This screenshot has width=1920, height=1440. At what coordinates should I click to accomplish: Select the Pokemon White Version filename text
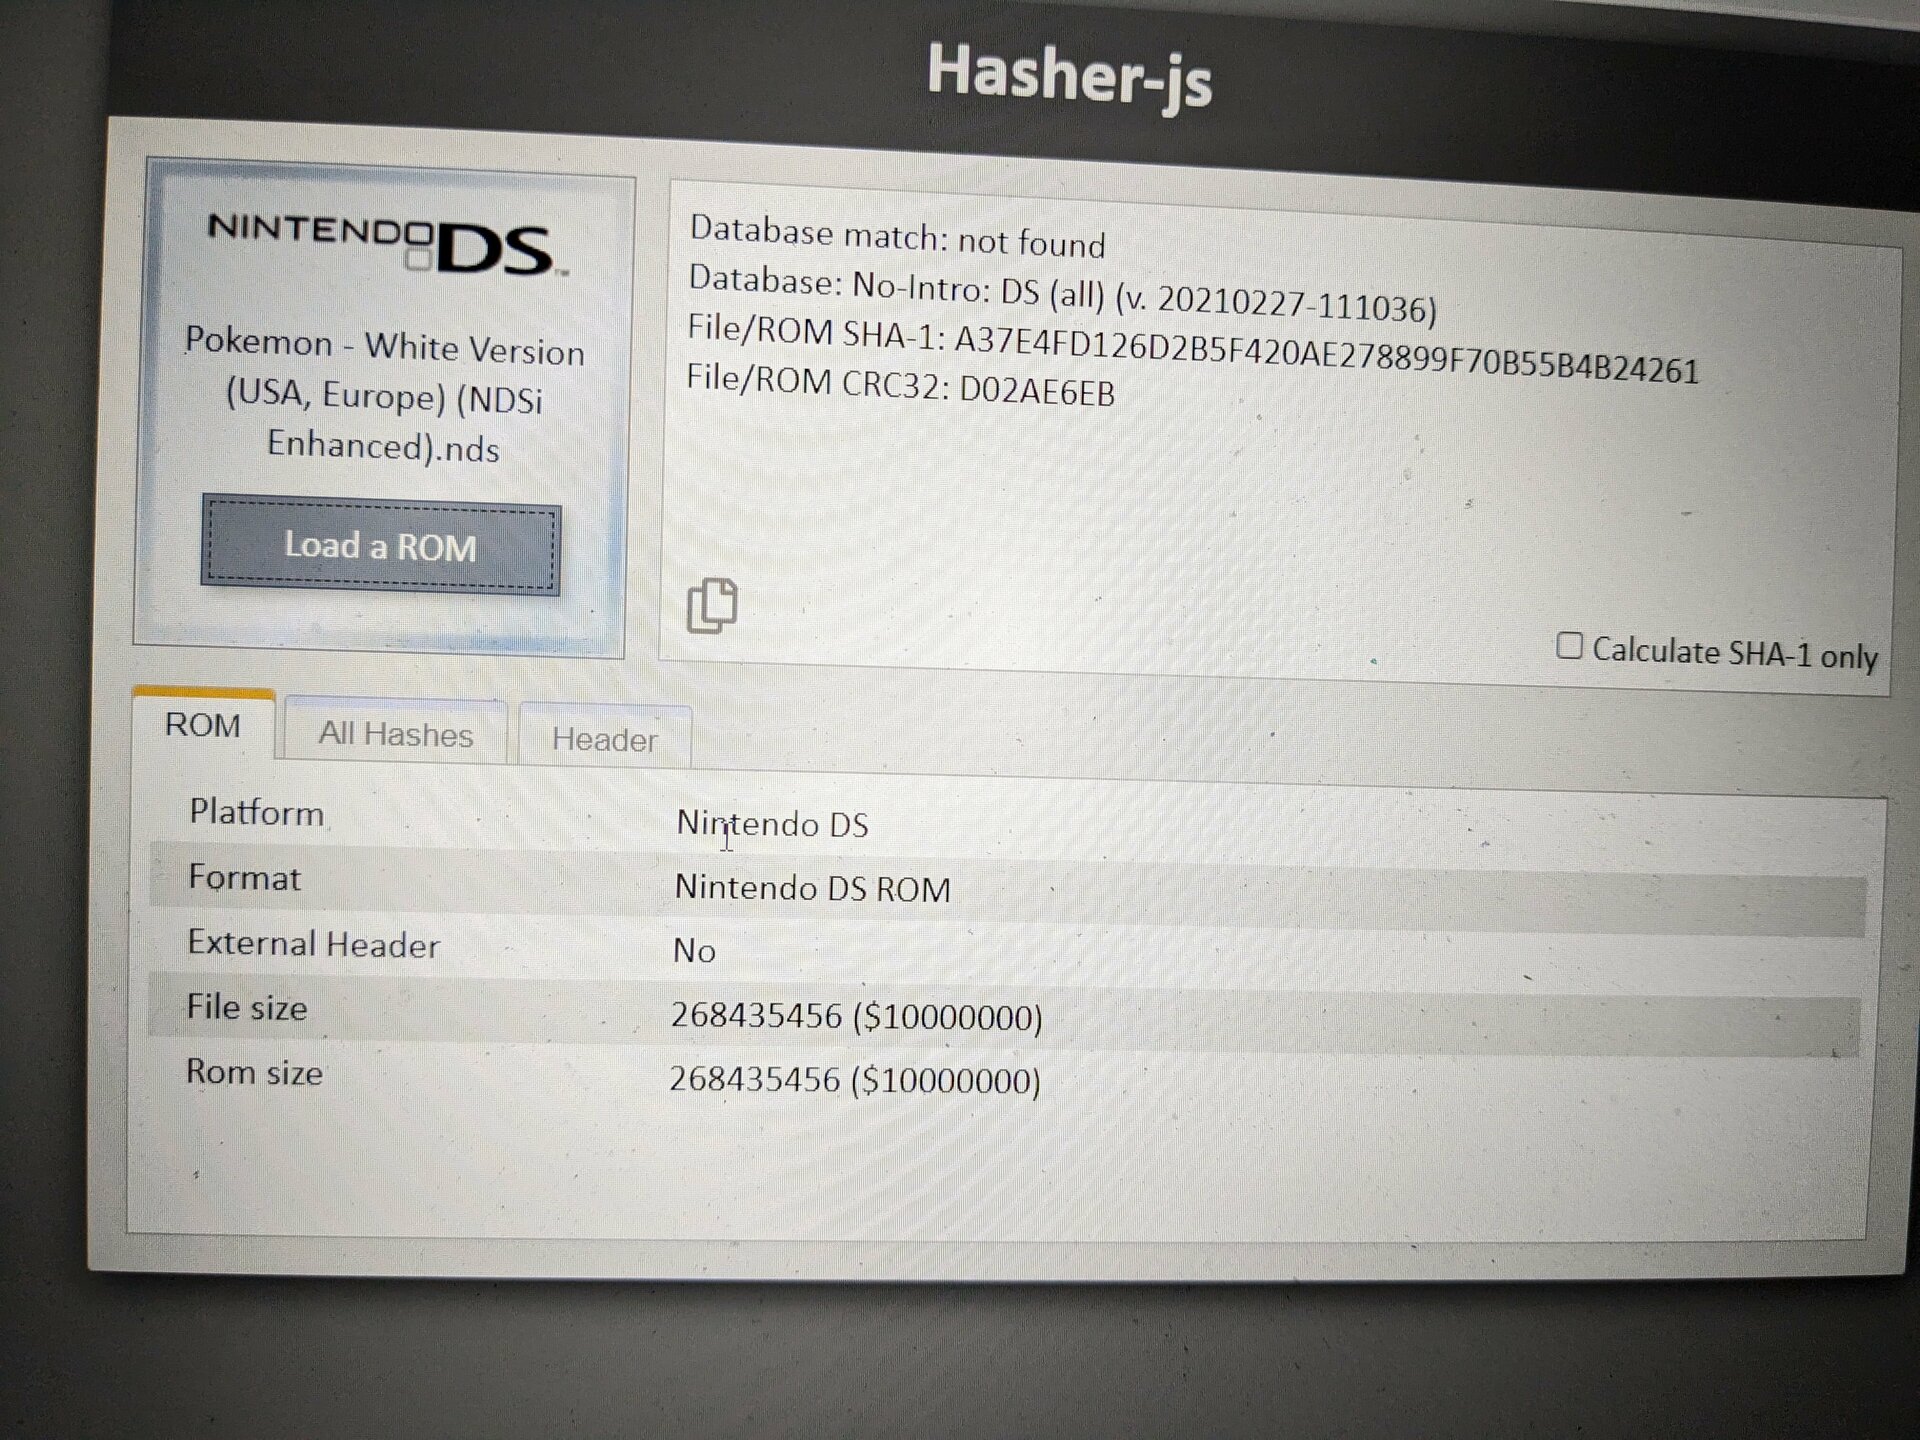(x=384, y=395)
